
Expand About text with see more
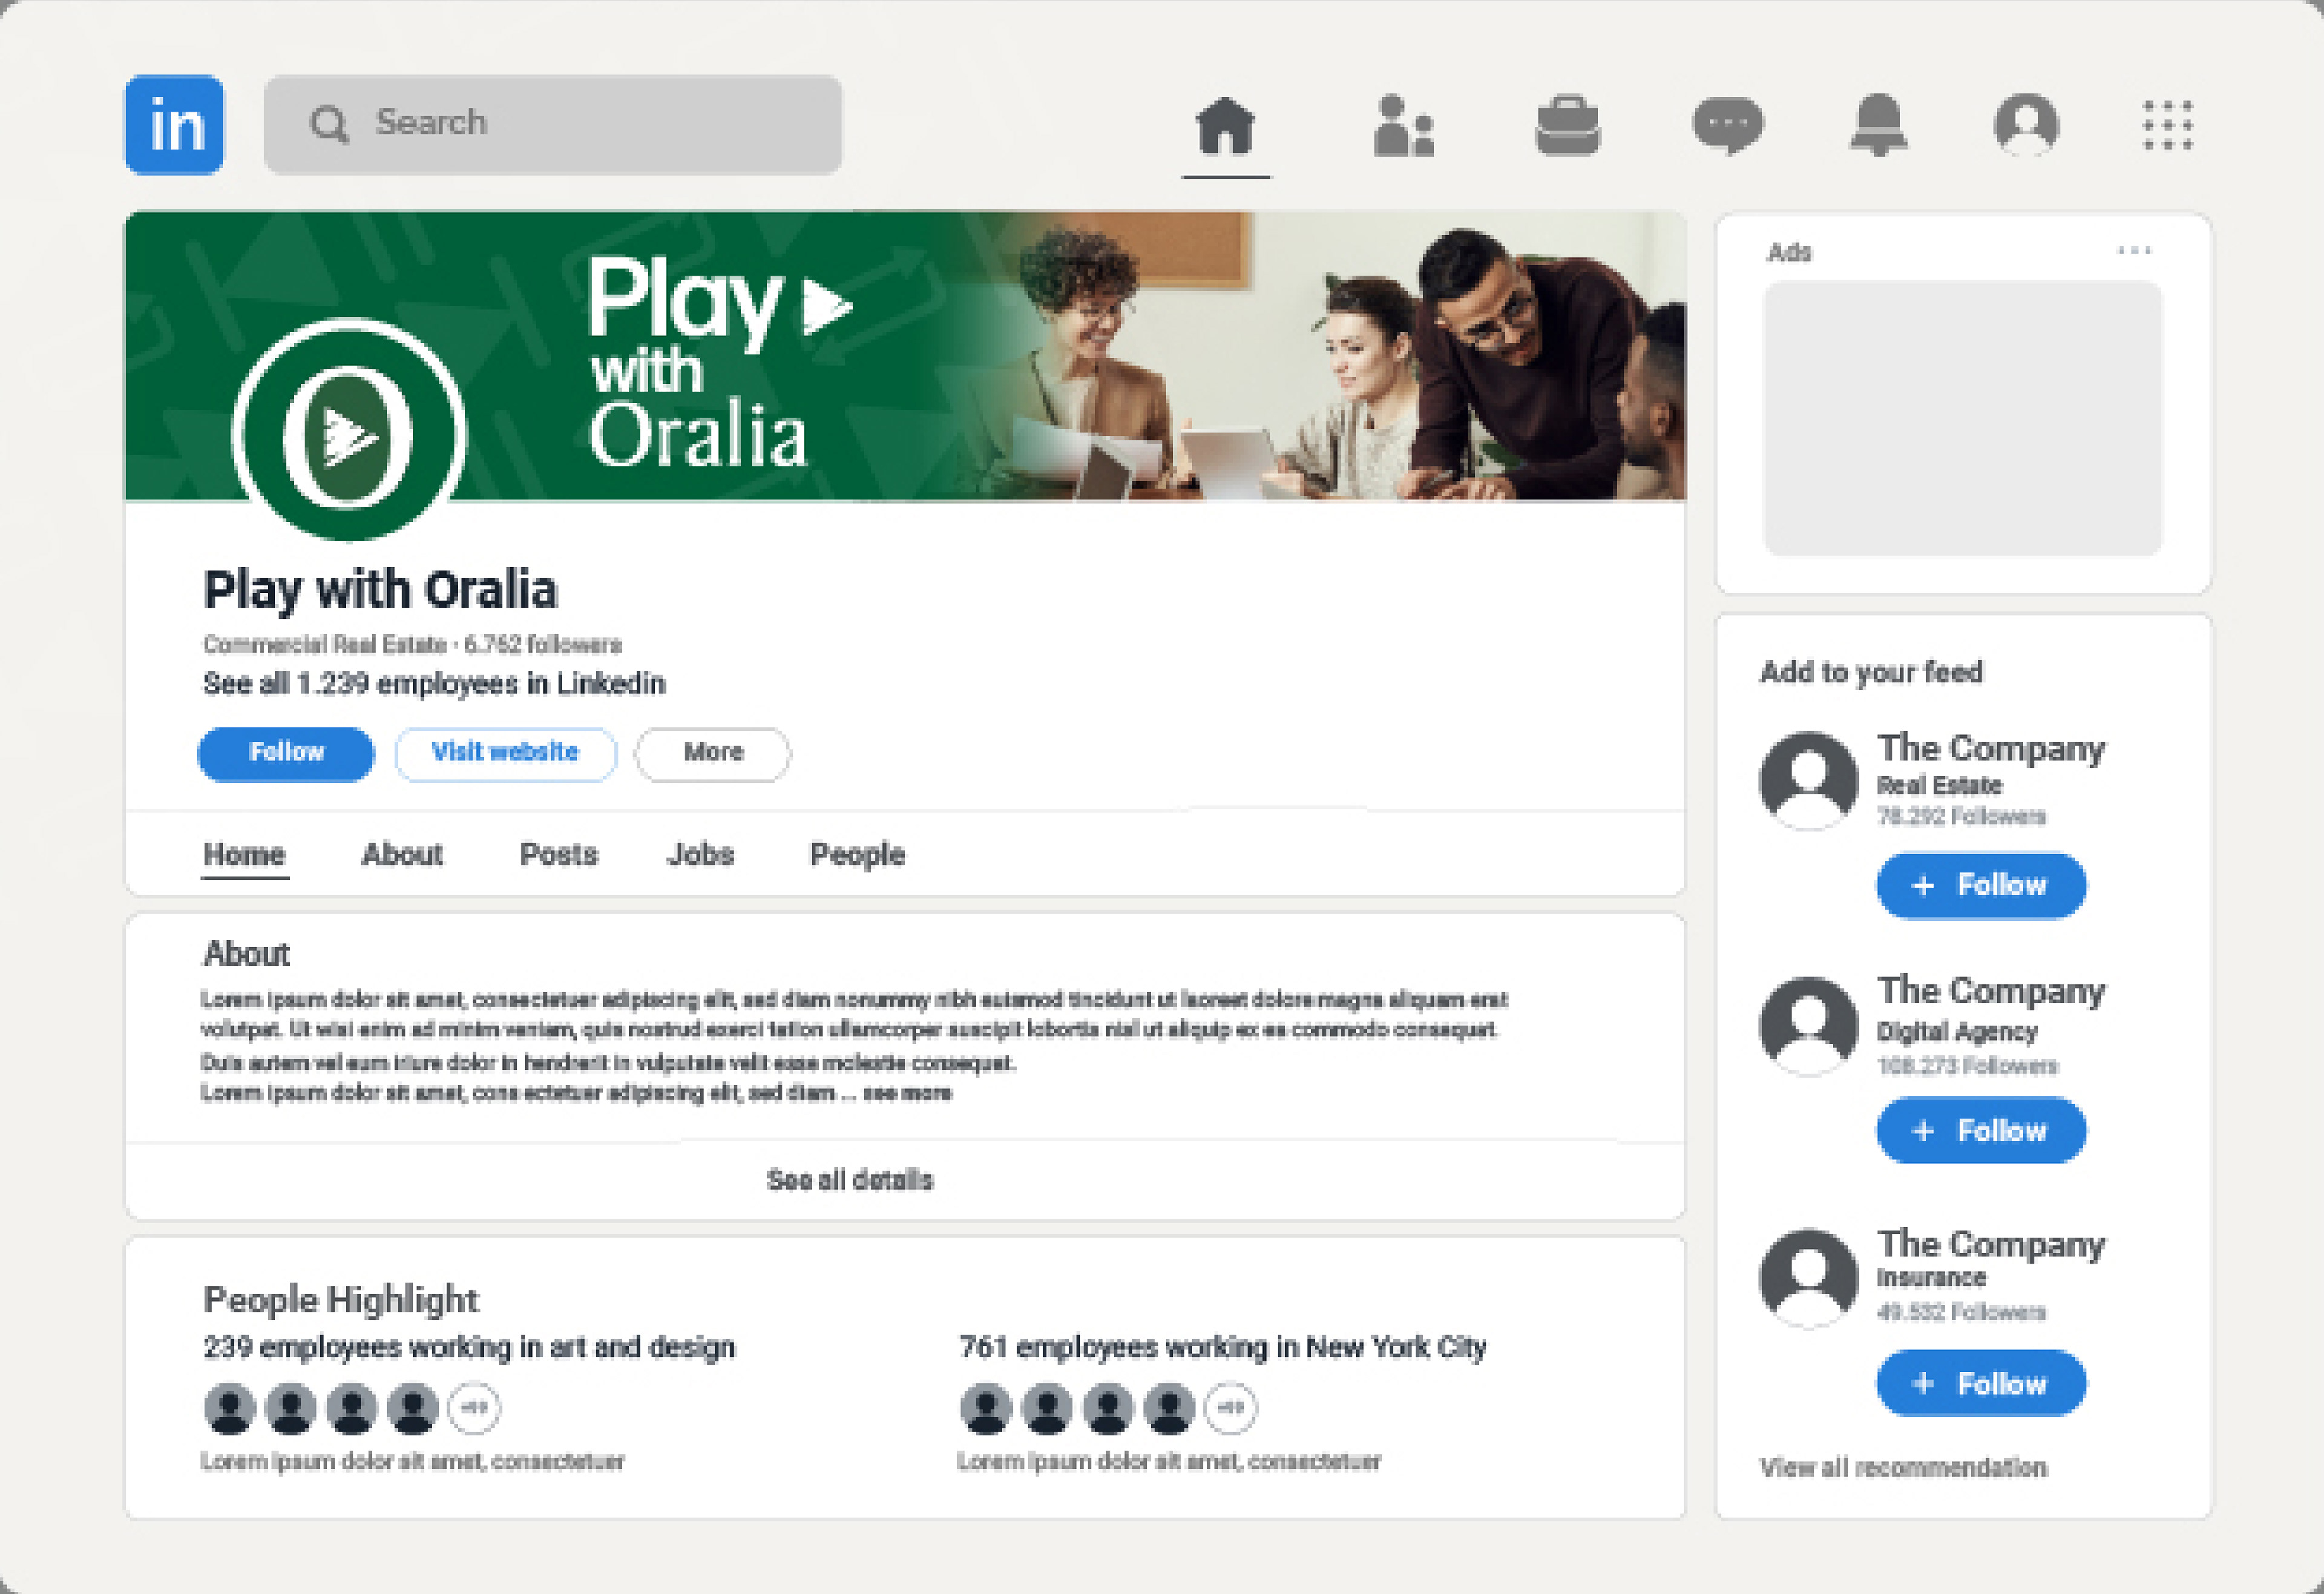click(907, 1093)
